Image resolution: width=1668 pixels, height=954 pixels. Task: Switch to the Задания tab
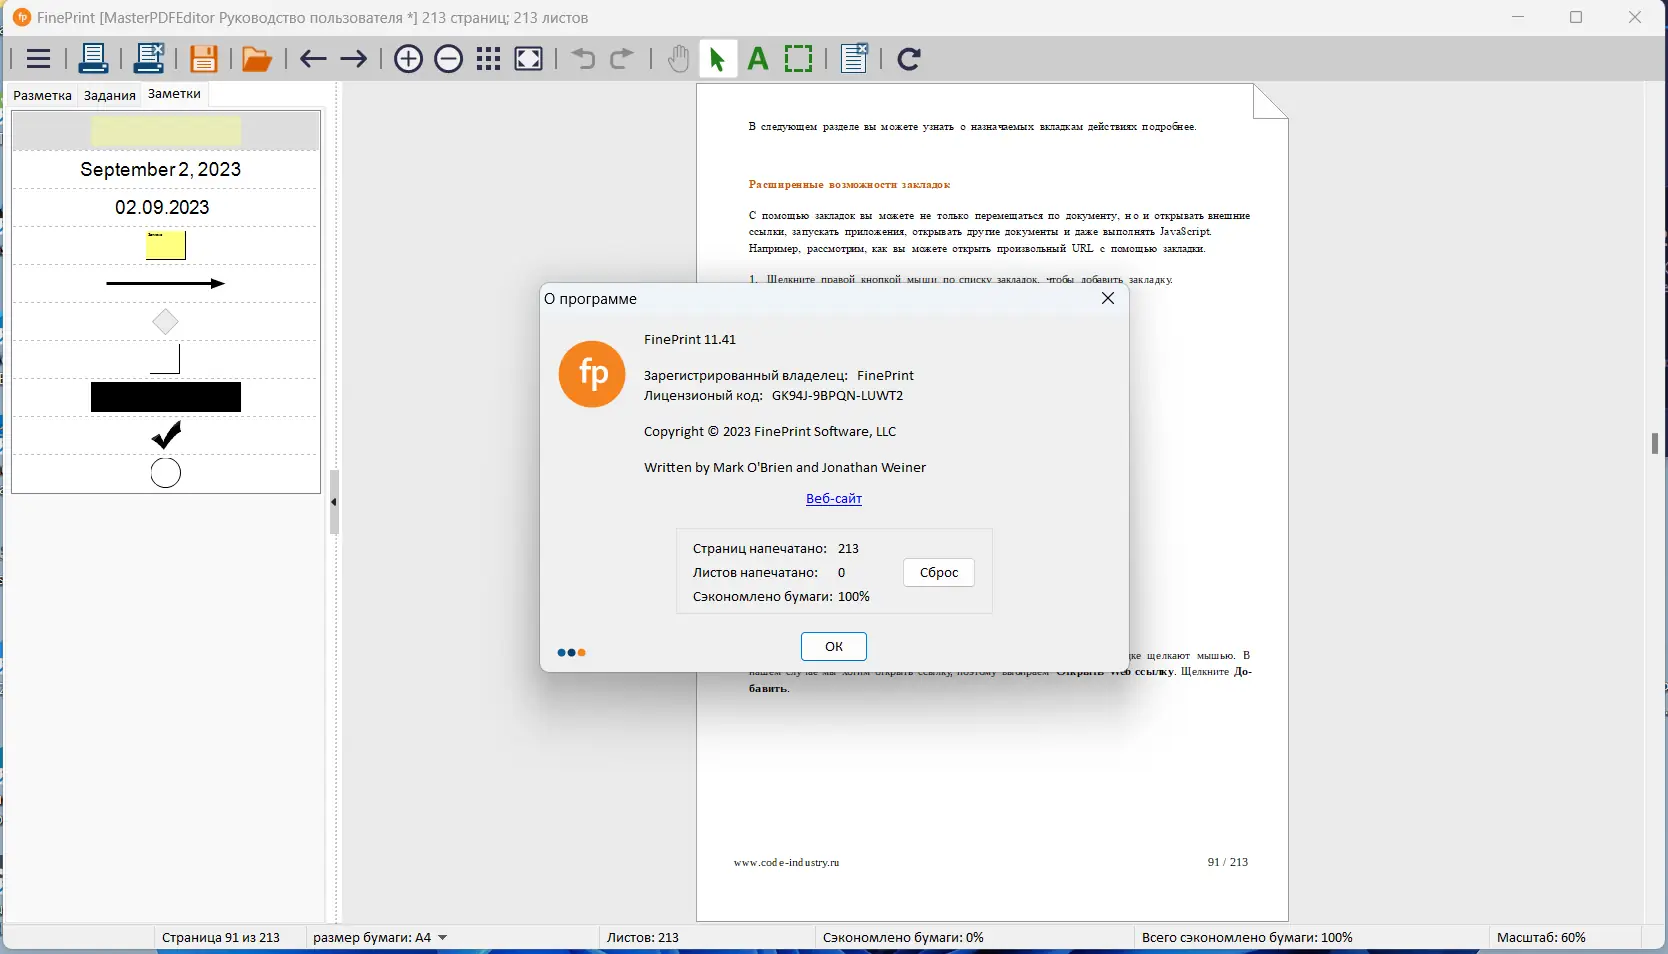pyautogui.click(x=110, y=95)
